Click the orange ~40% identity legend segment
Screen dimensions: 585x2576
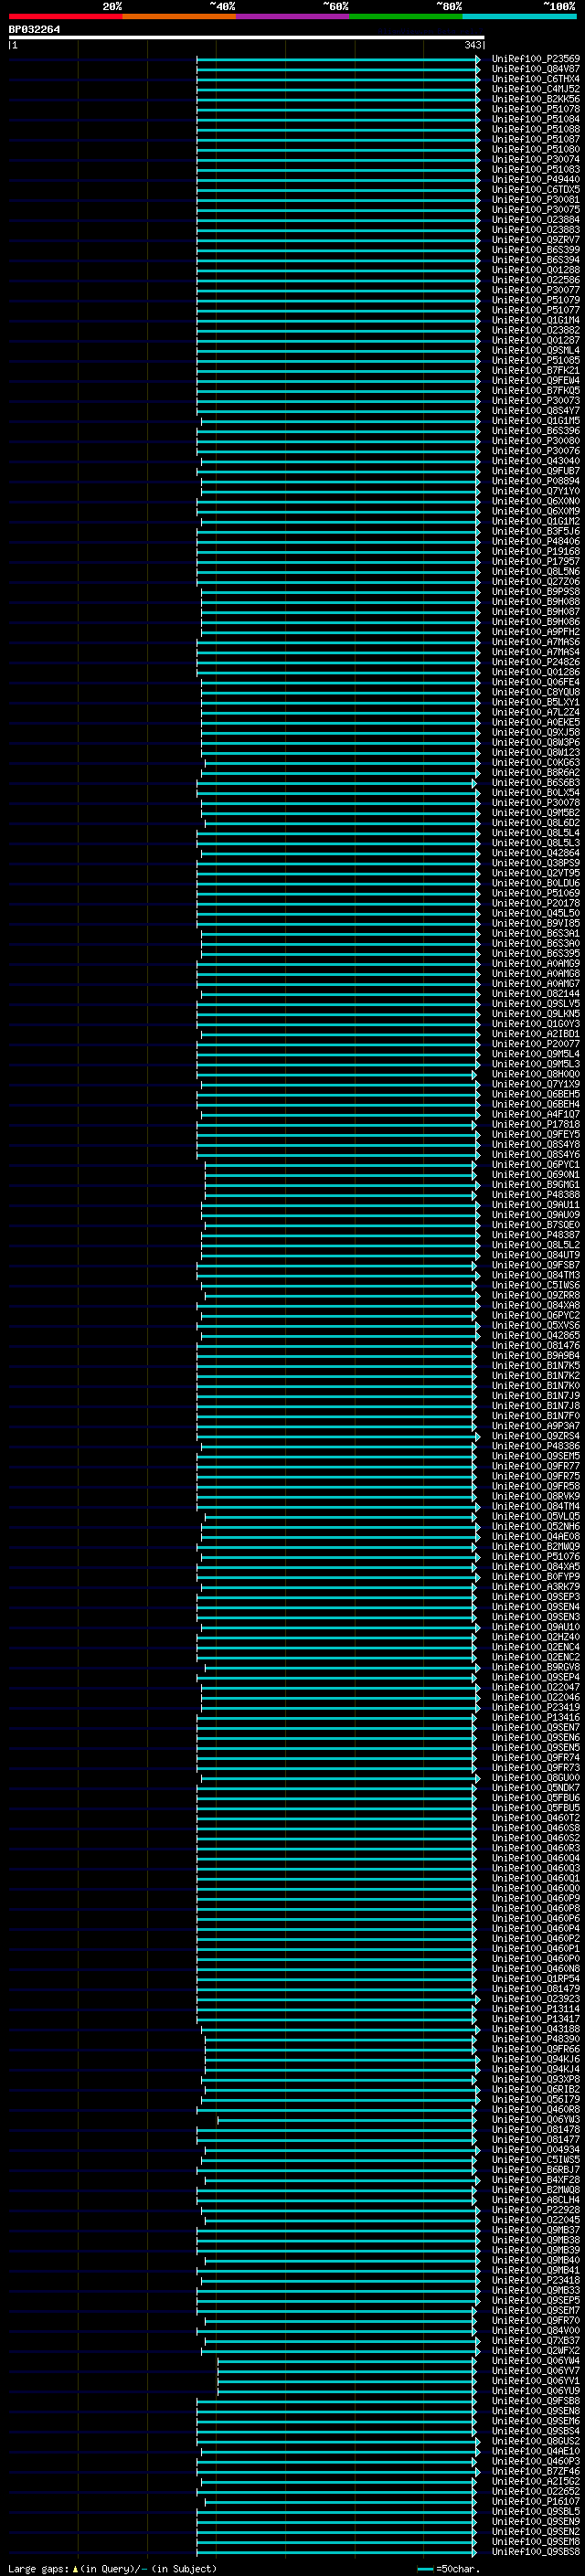coord(179,16)
